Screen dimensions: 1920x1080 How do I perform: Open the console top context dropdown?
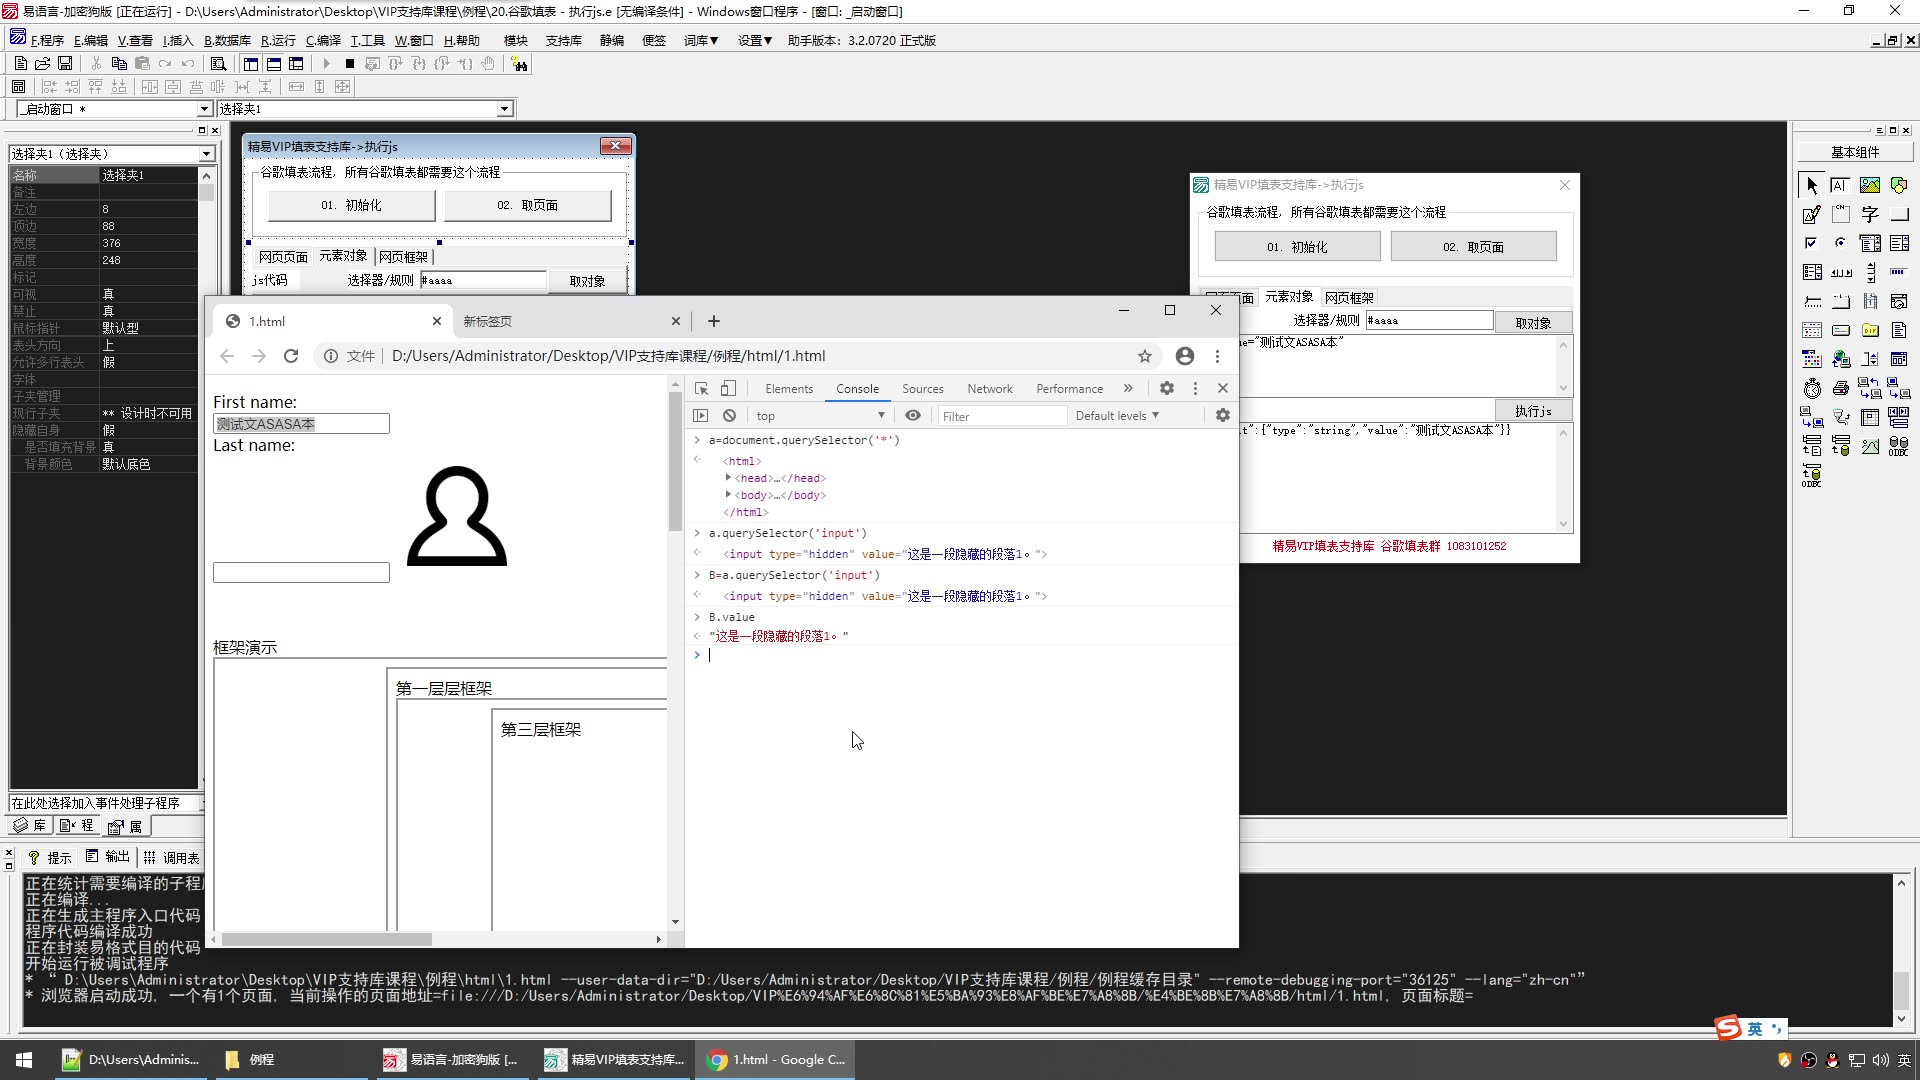coord(821,415)
